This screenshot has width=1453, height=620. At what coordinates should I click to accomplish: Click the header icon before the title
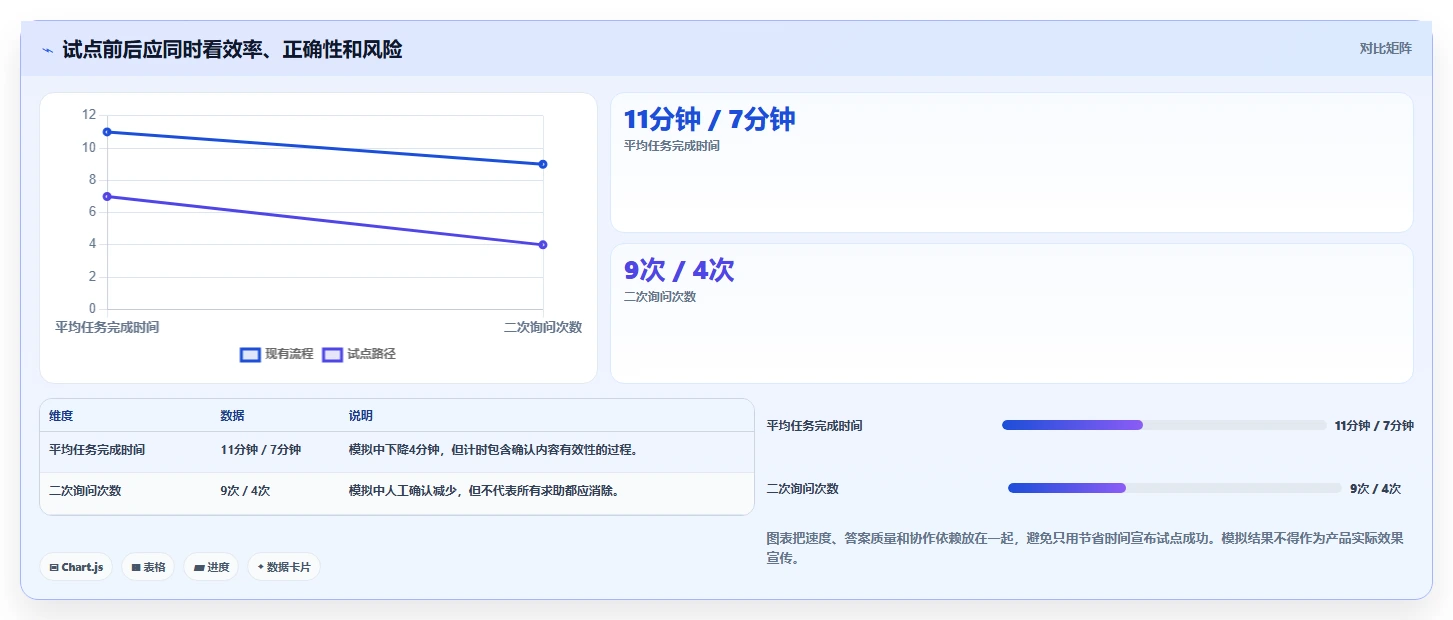(47, 50)
